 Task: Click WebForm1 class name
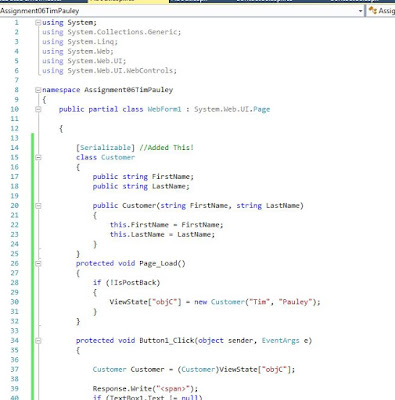(x=164, y=109)
